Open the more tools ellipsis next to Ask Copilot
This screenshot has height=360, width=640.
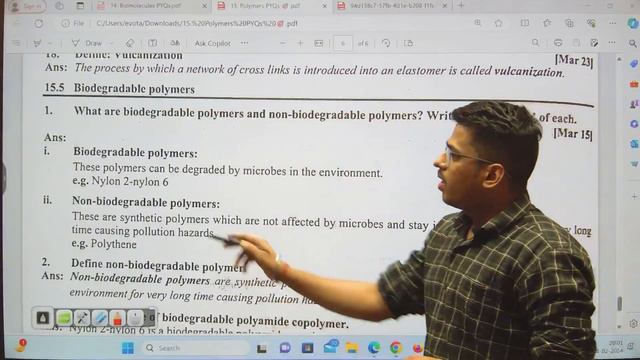point(244,43)
